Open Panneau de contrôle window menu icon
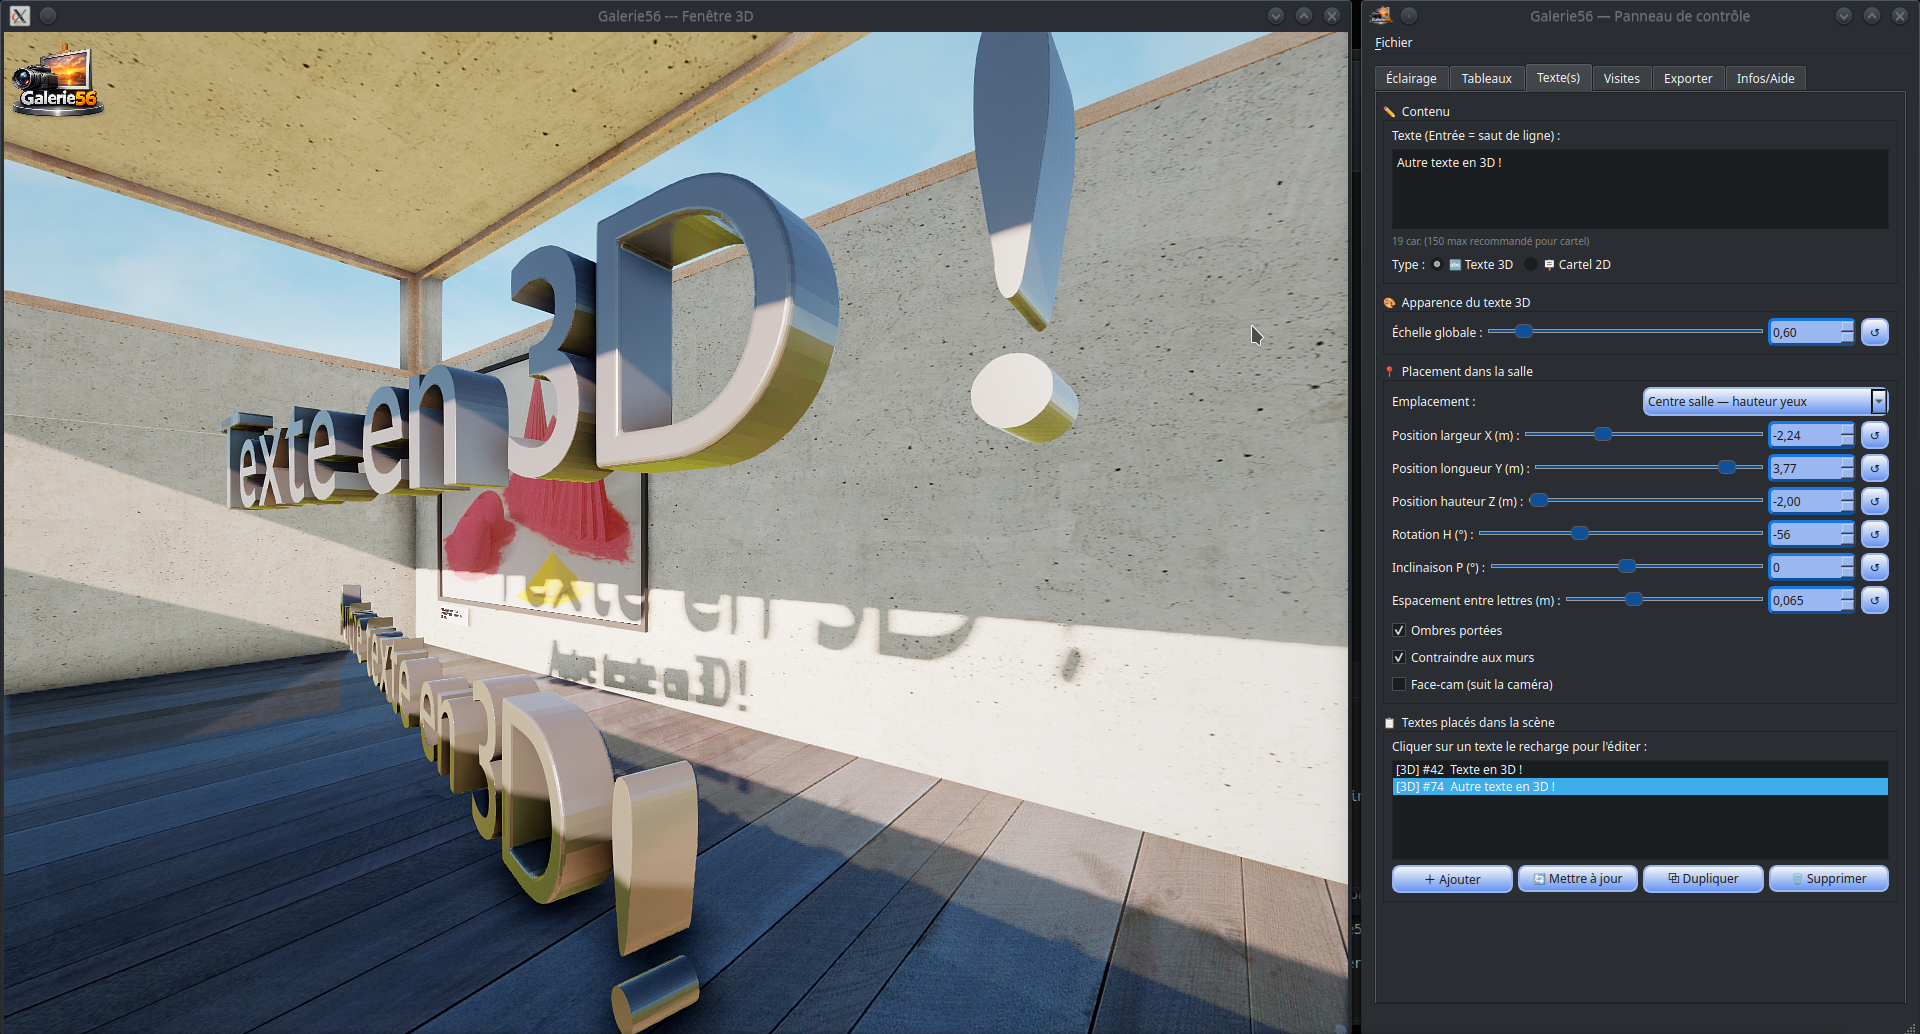 click(1381, 16)
